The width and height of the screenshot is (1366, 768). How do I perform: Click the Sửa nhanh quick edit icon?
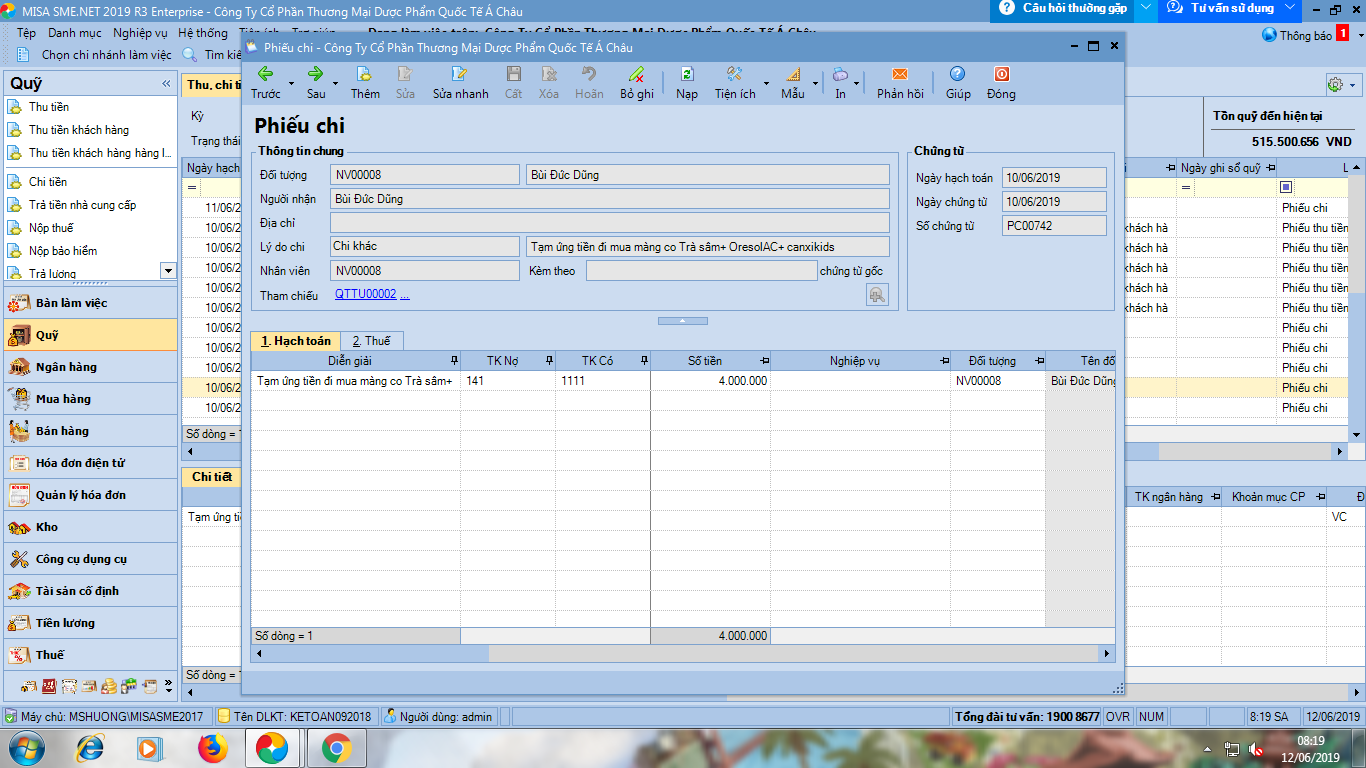coord(460,74)
